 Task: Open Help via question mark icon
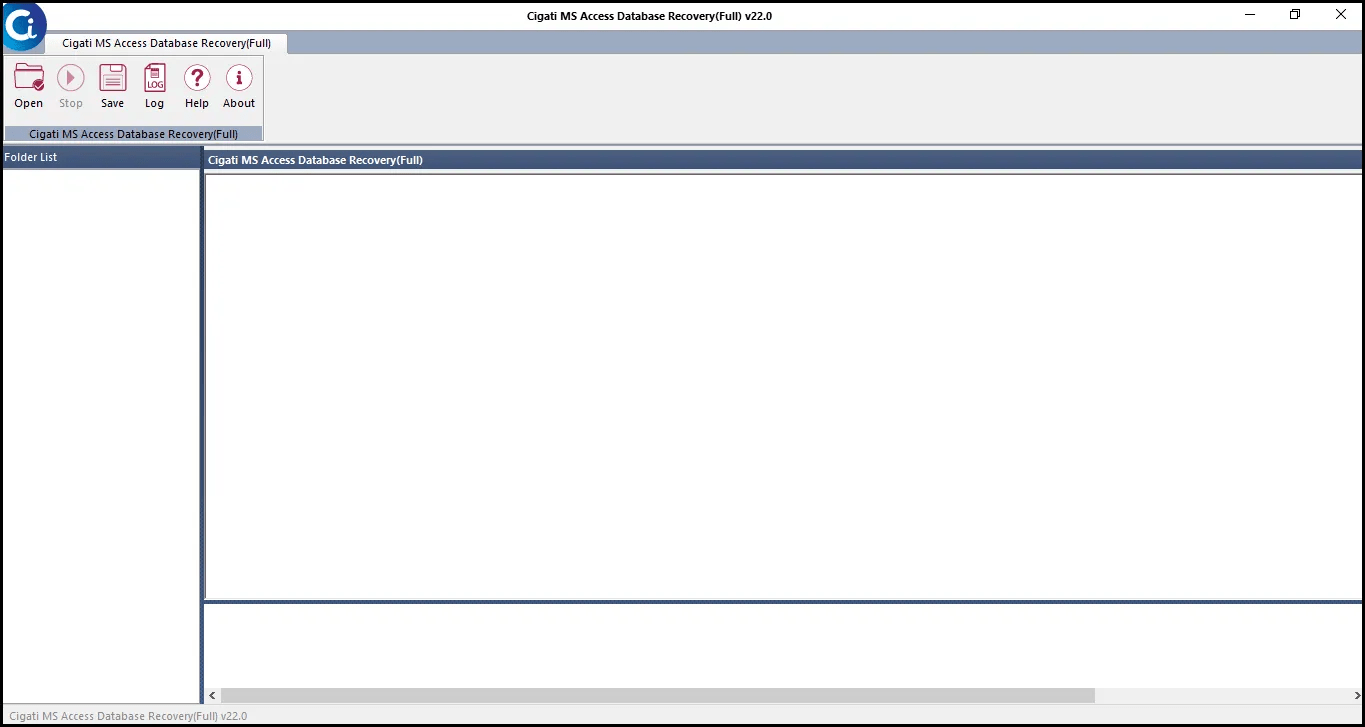coord(197,78)
